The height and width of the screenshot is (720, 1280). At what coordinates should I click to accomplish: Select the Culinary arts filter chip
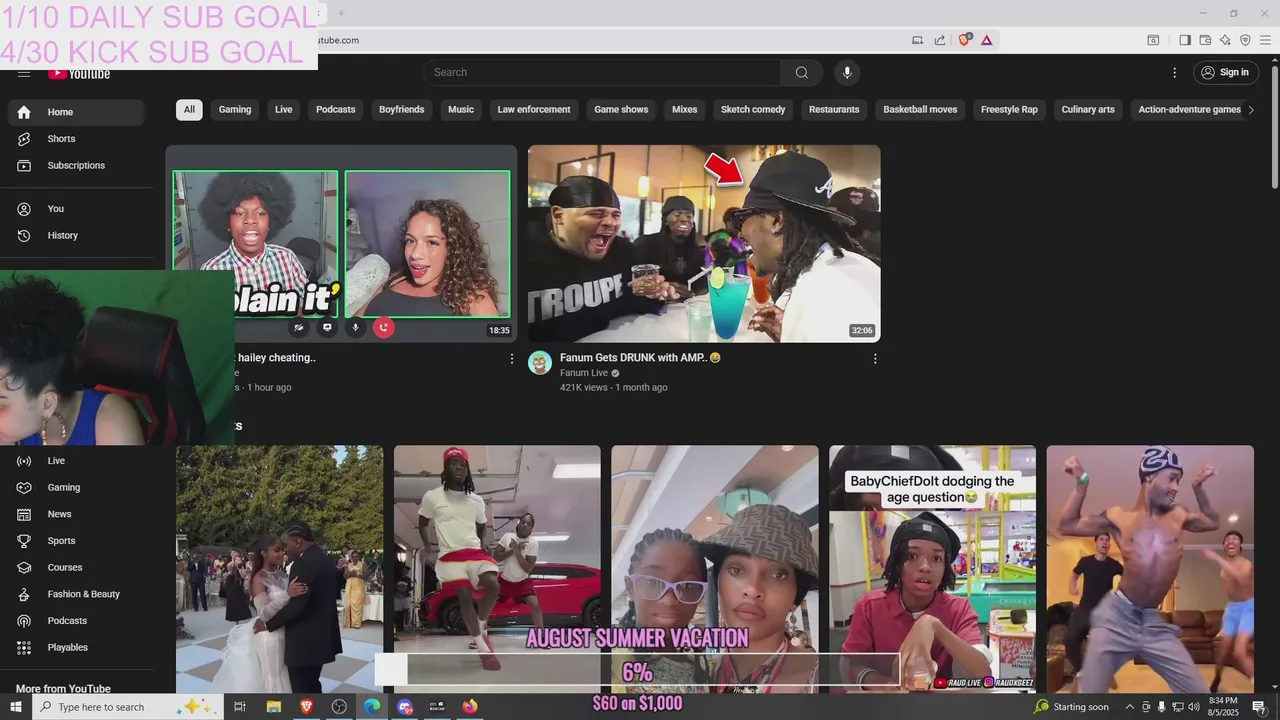1088,109
